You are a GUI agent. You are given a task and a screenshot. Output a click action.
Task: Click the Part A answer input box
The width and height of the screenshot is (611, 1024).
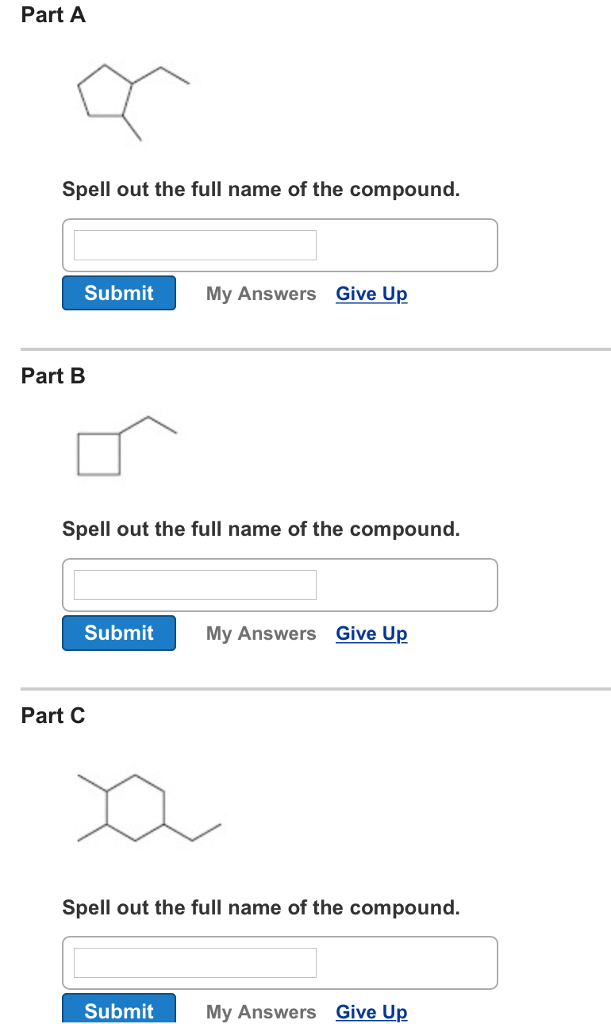tap(193, 244)
